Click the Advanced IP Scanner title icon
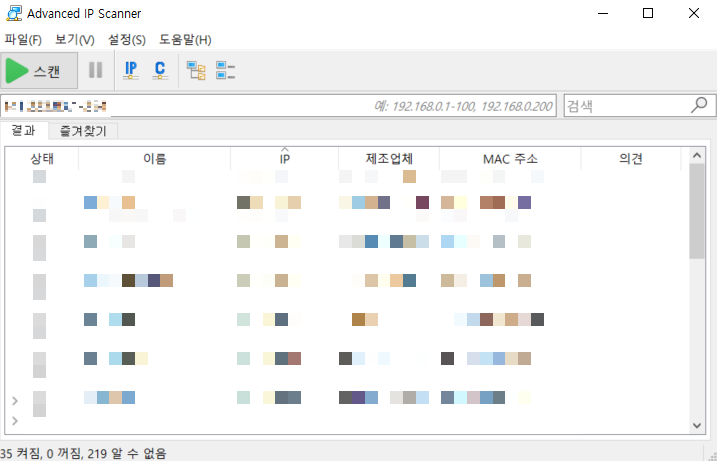The height and width of the screenshot is (461, 717). (14, 13)
